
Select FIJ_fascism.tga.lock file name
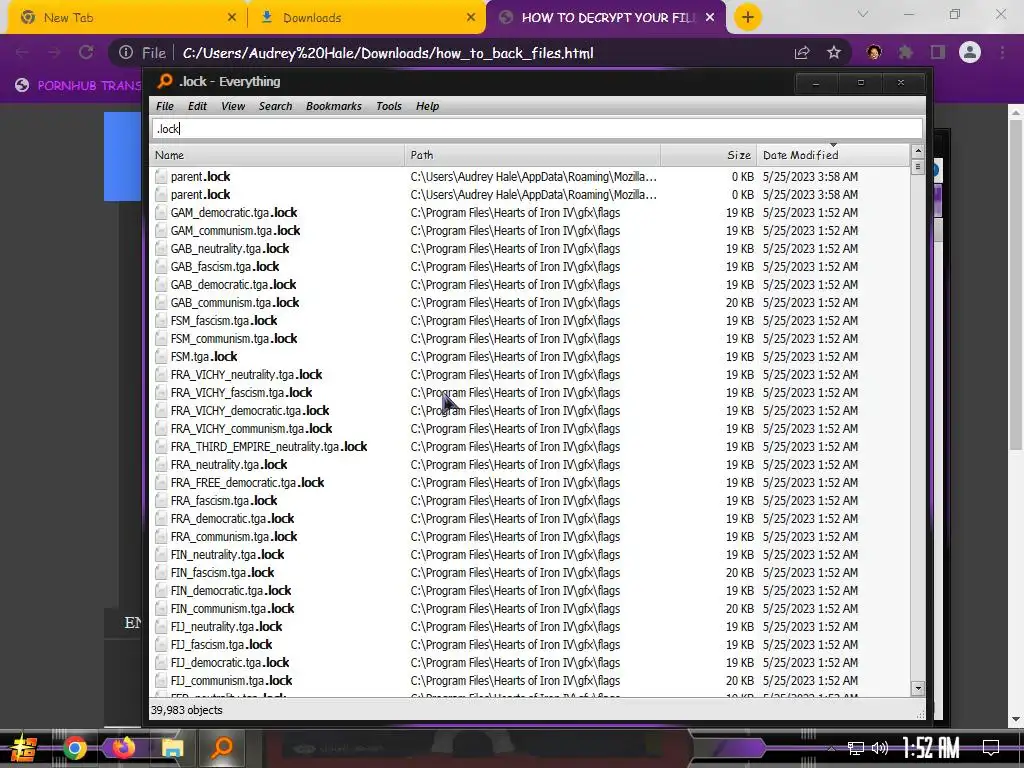point(221,645)
